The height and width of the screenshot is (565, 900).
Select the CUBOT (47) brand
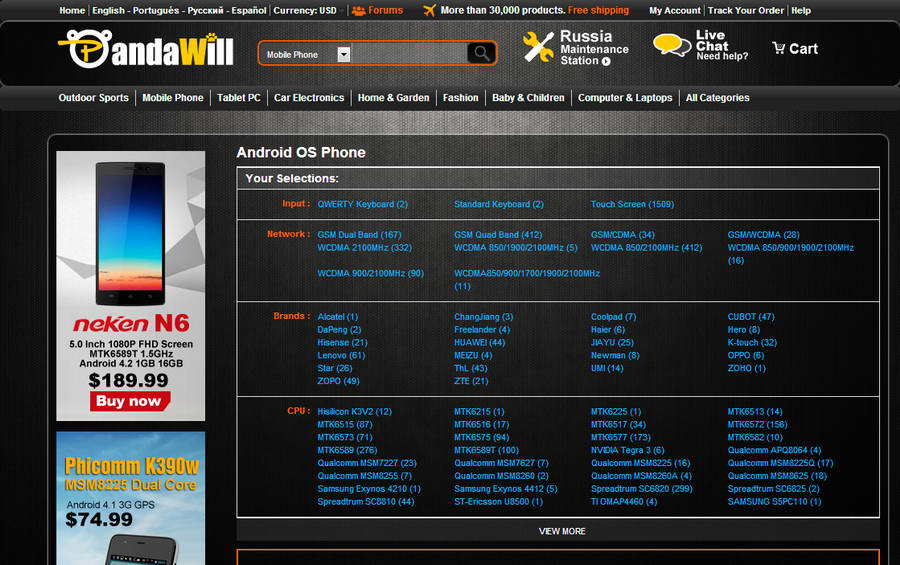(751, 316)
